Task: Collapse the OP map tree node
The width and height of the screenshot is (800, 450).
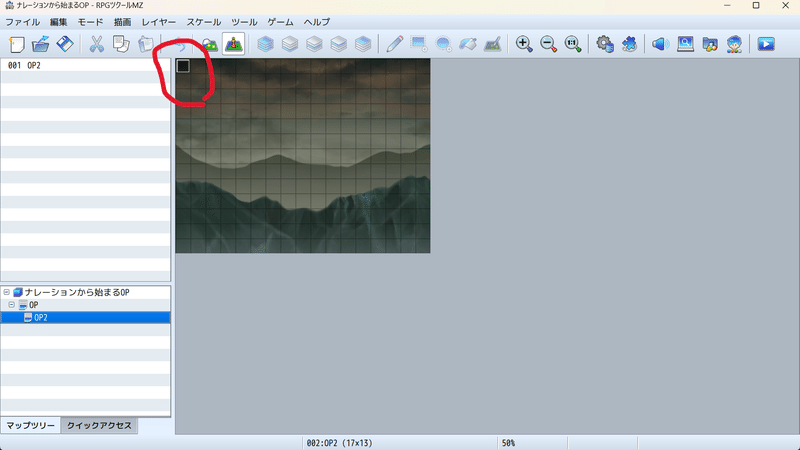Action: click(11, 305)
